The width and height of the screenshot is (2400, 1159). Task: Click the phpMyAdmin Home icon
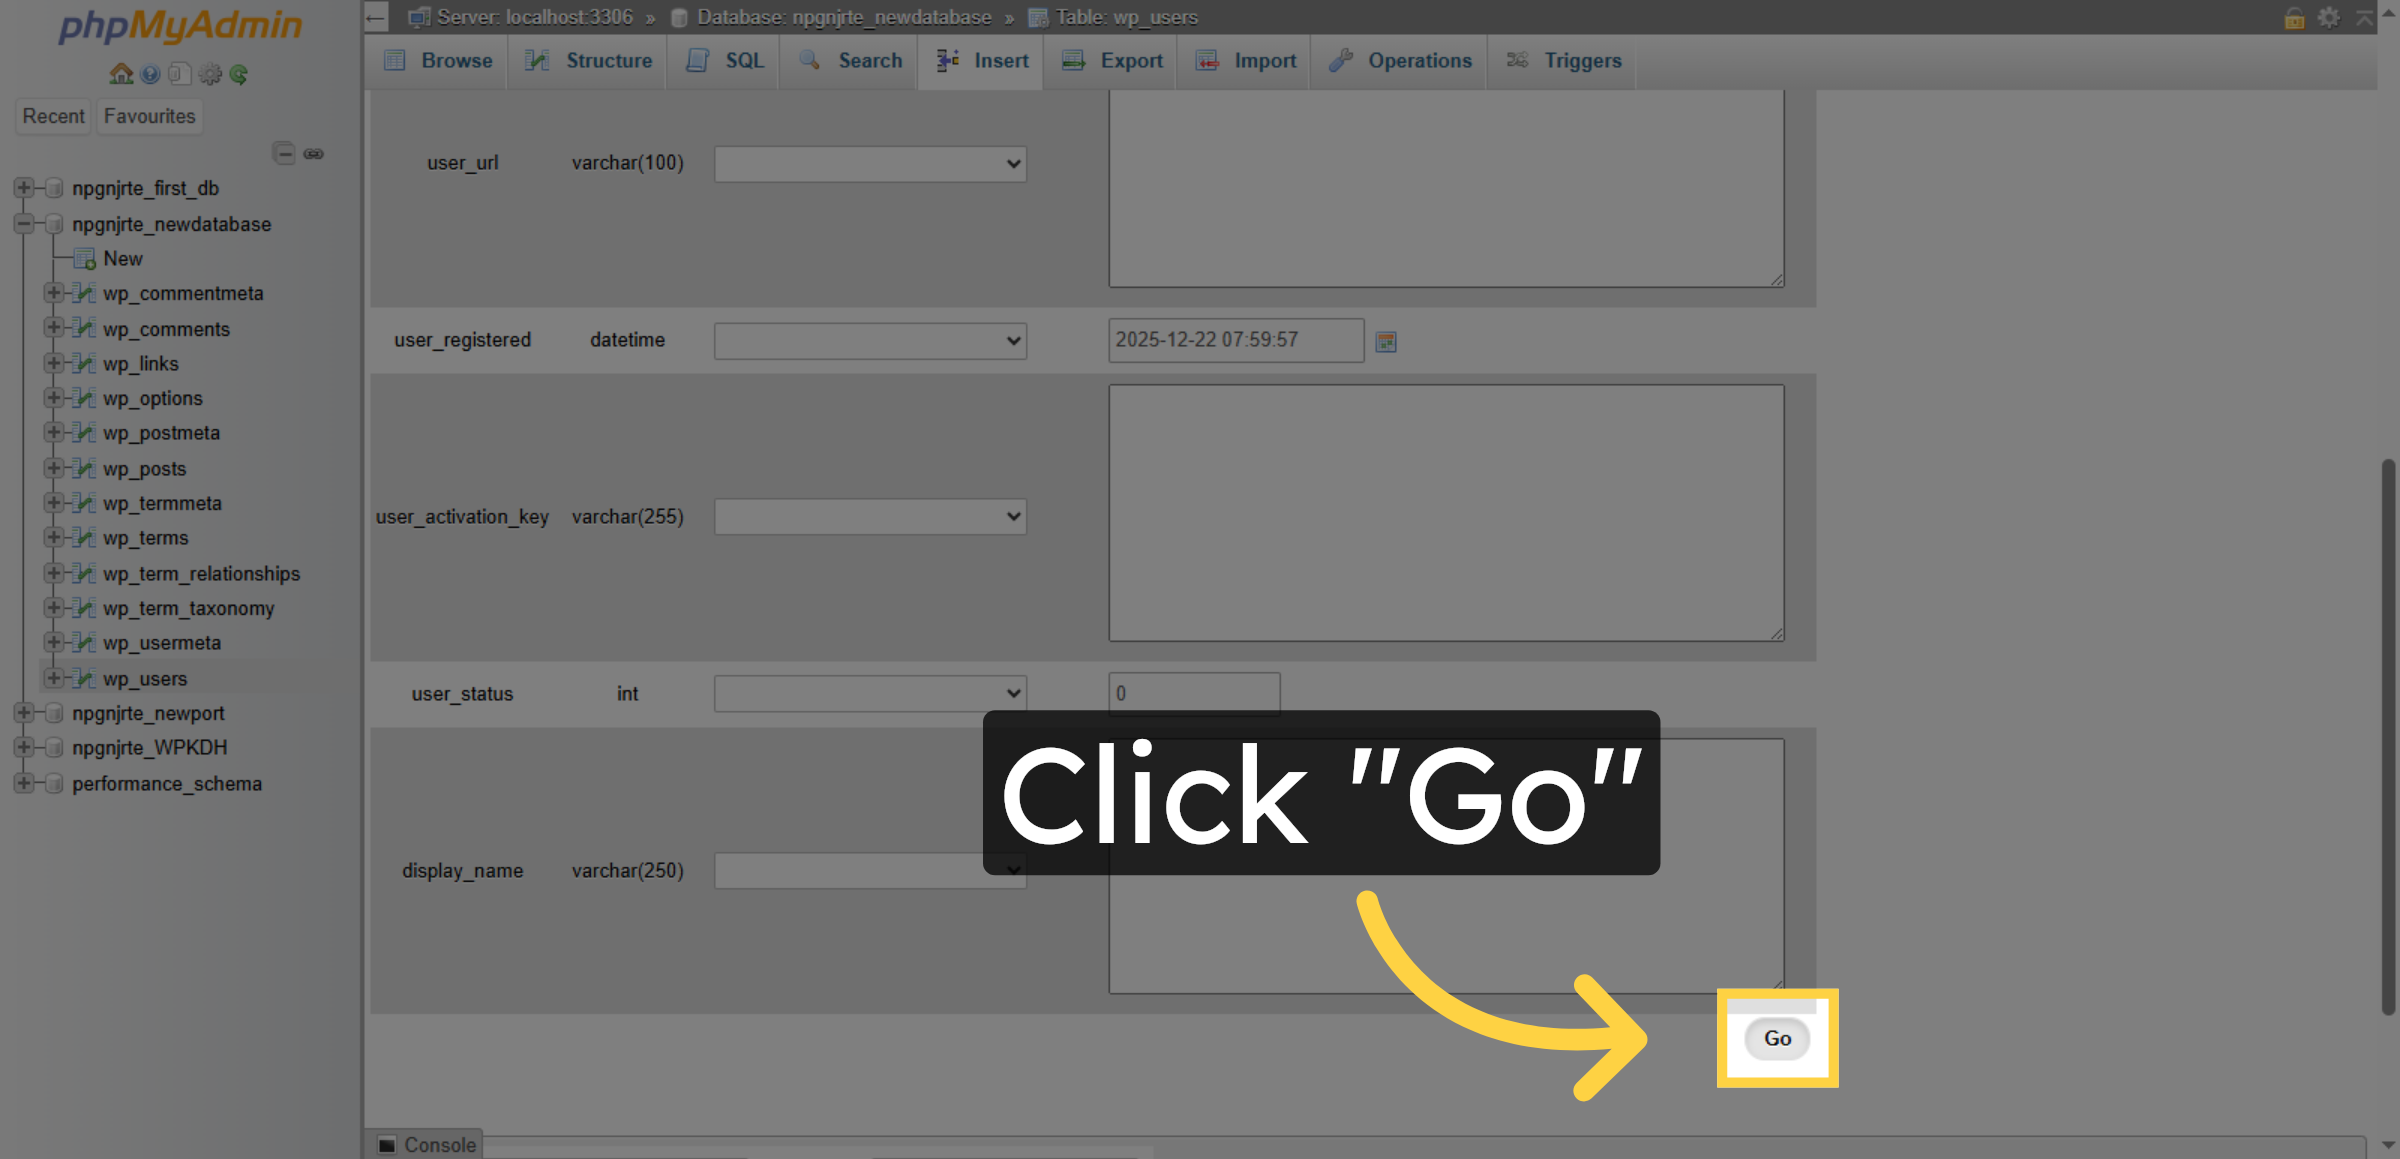pos(121,74)
